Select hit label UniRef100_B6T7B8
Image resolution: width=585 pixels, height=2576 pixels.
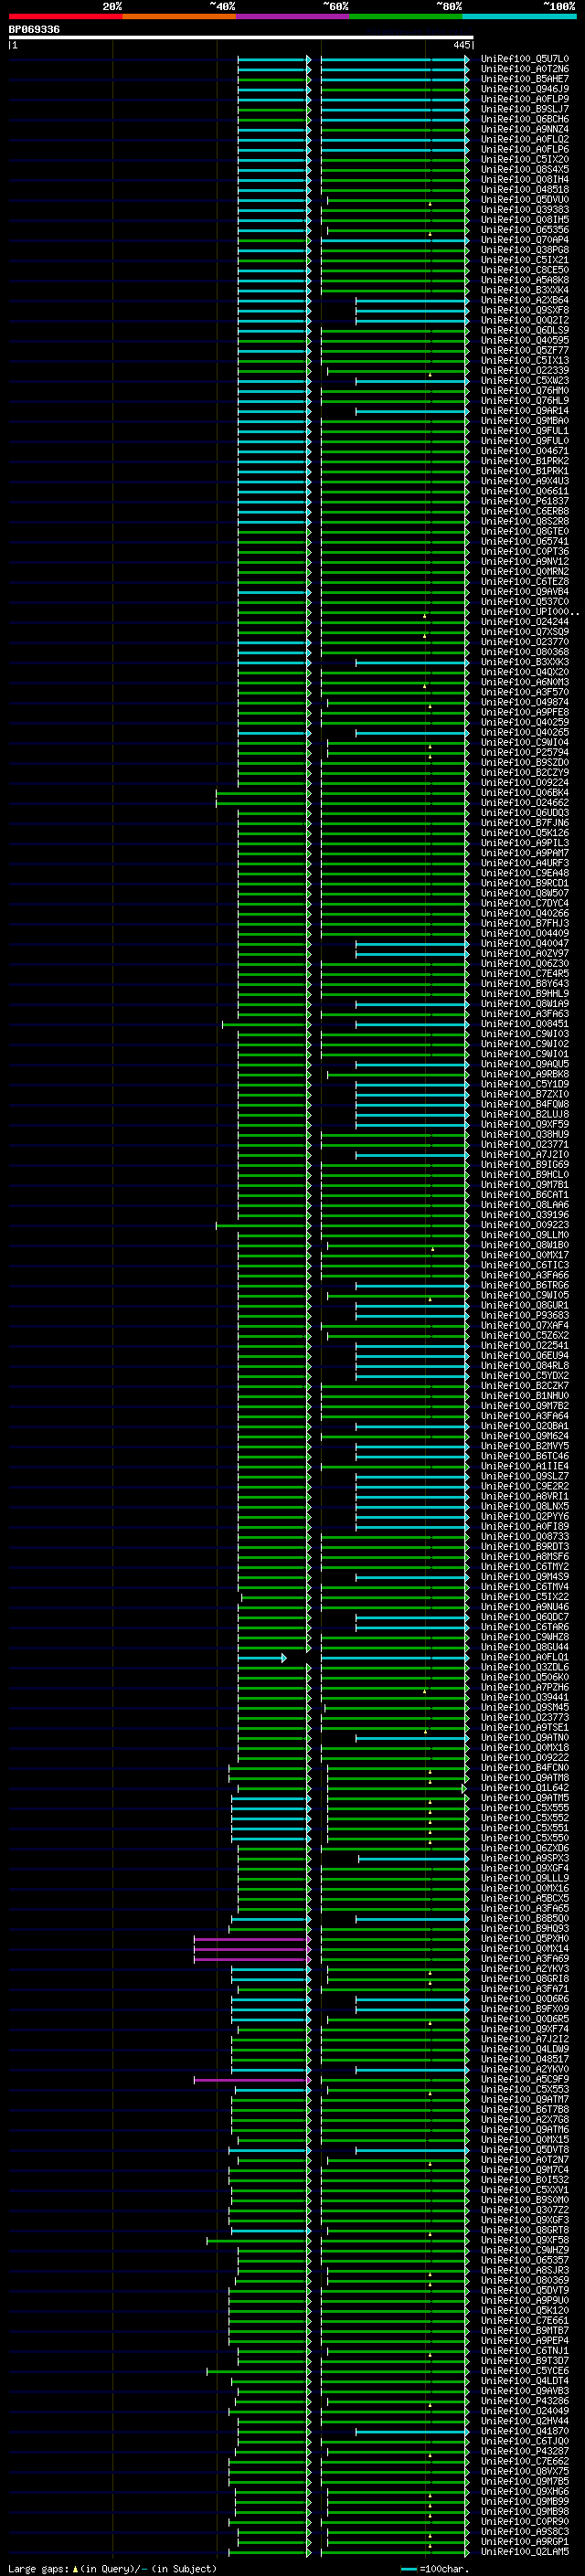click(x=524, y=2109)
